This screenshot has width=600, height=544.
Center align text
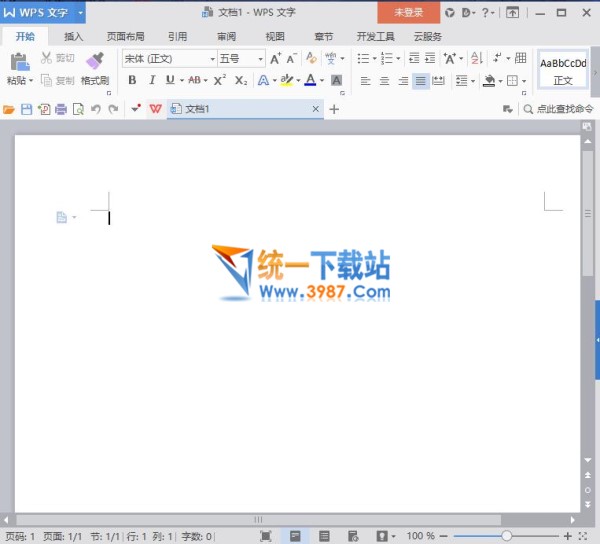[x=384, y=81]
